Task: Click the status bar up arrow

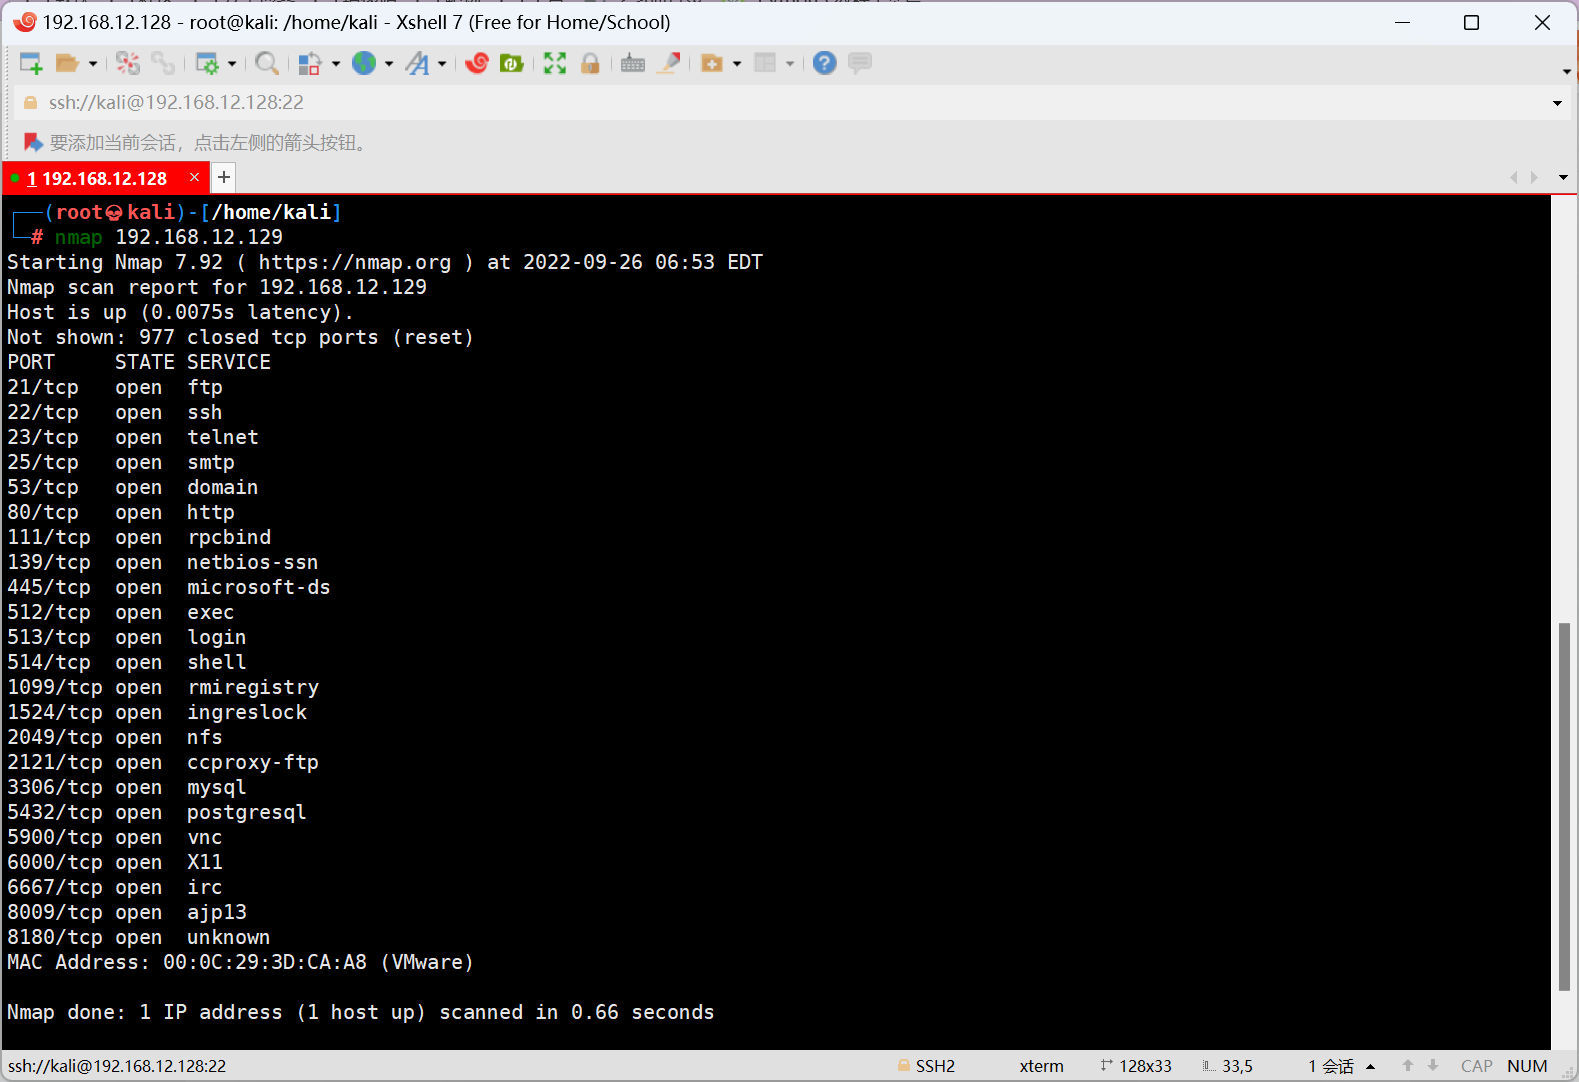Action: pyautogui.click(x=1408, y=1066)
